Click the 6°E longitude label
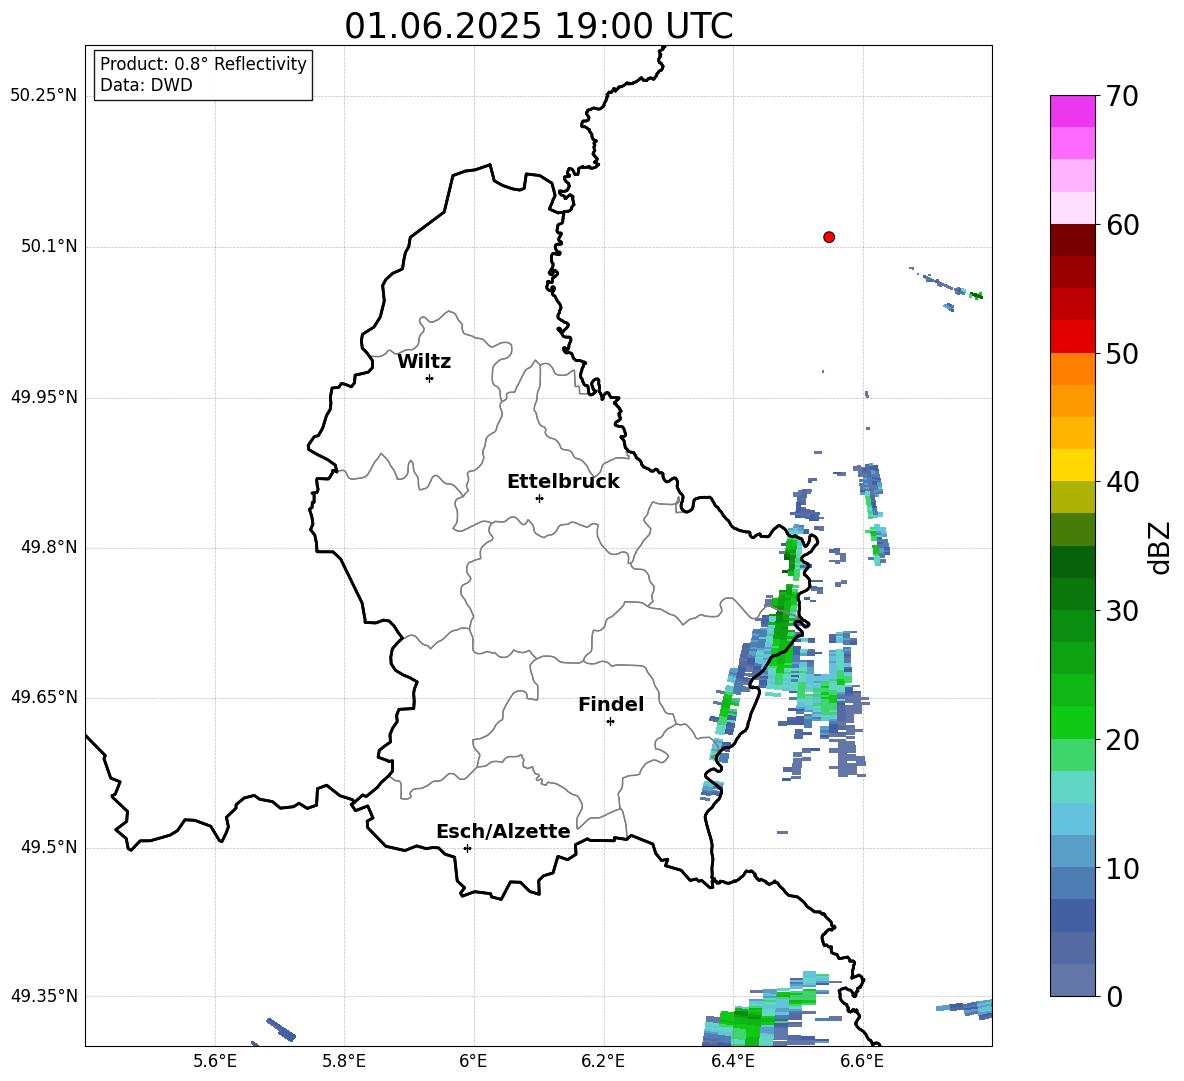Viewport: 1184px width, 1081px height. point(473,1061)
